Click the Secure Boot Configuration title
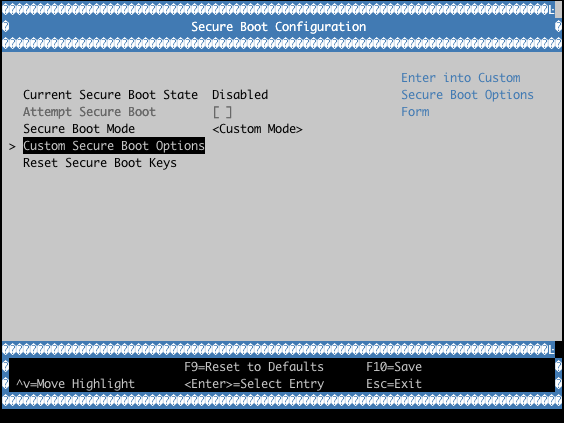This screenshot has width=564, height=423. 278,27
